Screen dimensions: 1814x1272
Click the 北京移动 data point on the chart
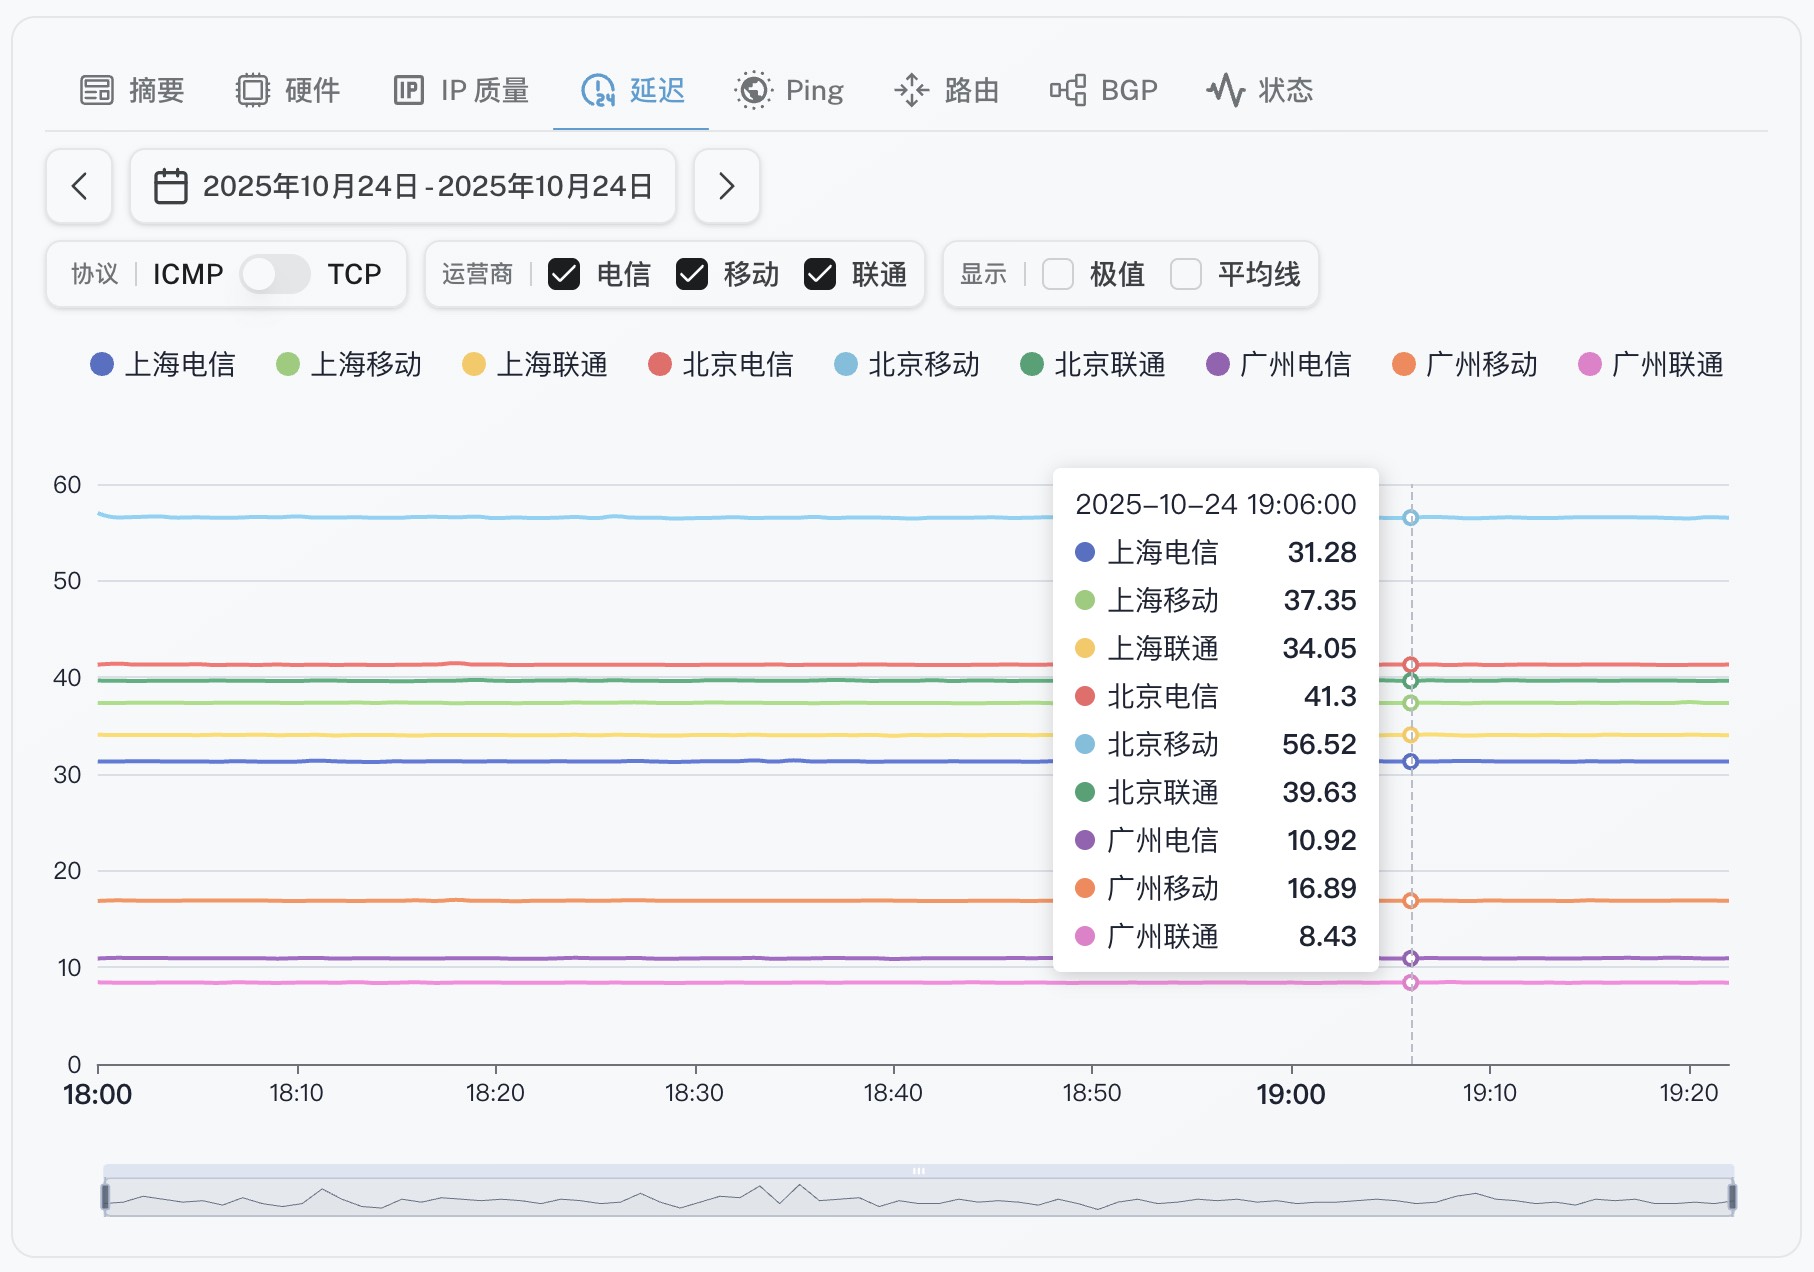click(1410, 517)
